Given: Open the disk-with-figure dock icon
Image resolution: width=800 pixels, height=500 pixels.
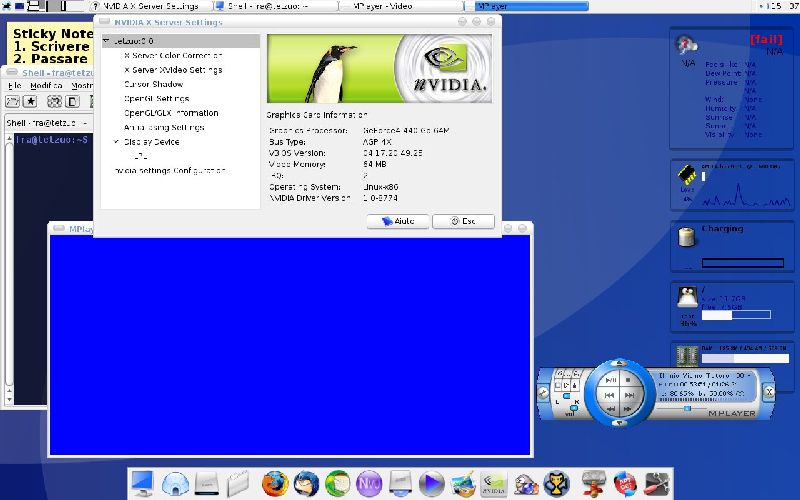Looking at the screenshot, I should point(593,484).
